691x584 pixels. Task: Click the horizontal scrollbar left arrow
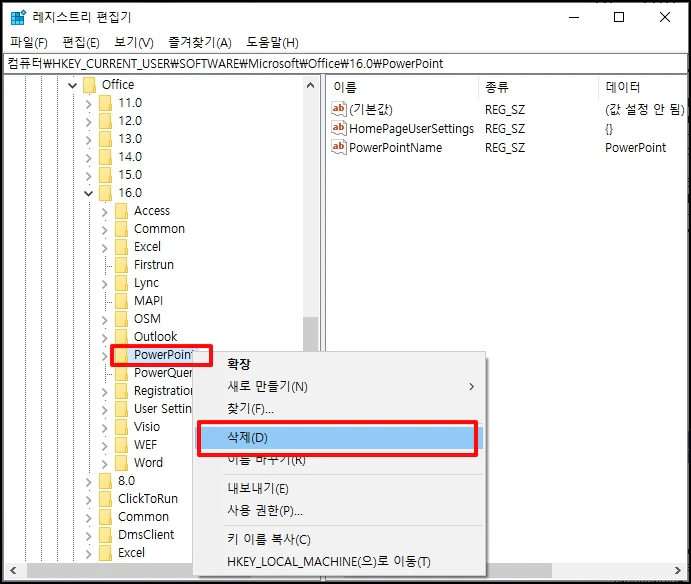13,570
